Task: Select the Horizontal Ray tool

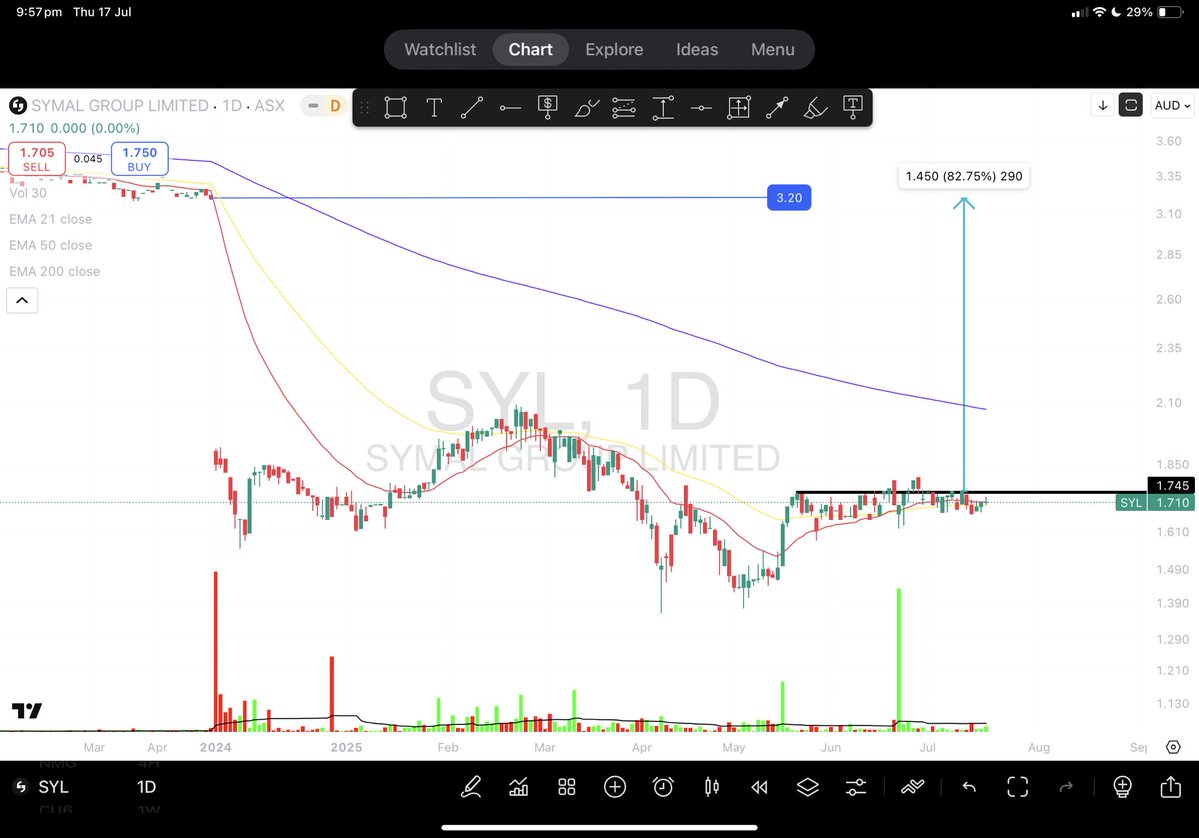Action: pos(510,108)
